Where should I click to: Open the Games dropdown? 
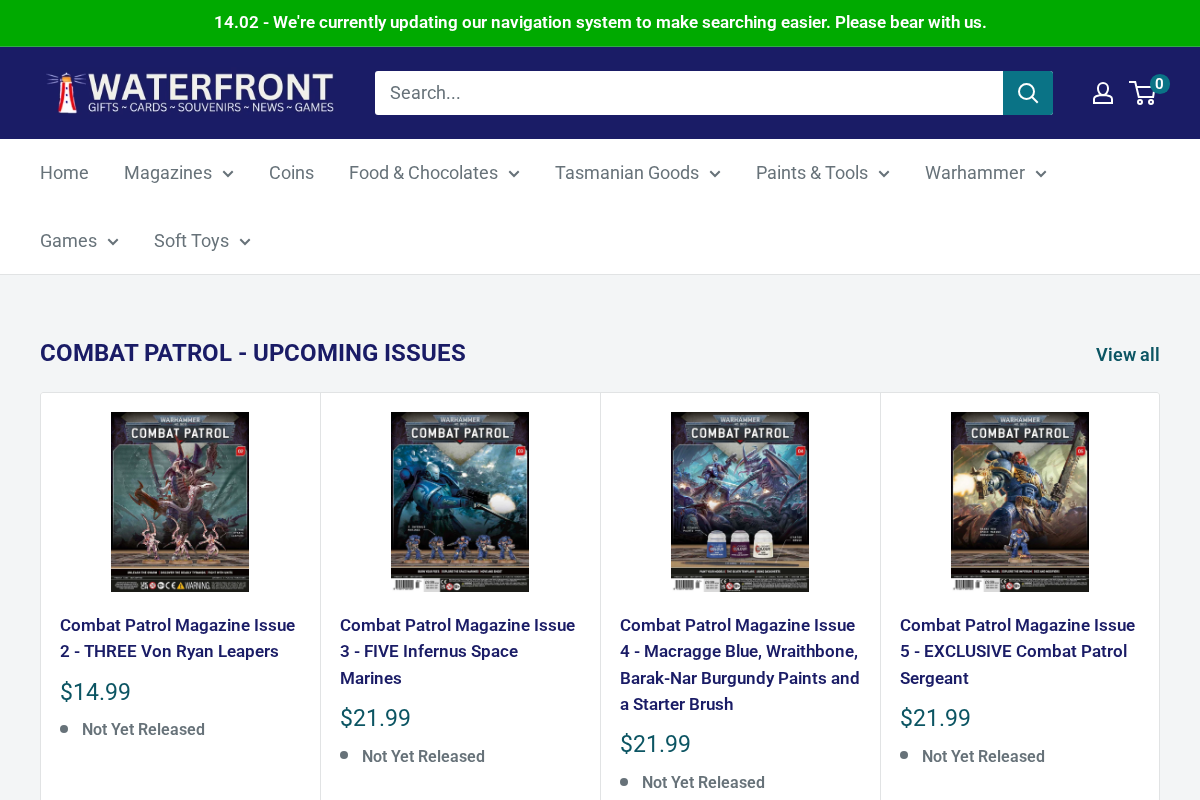coord(79,241)
